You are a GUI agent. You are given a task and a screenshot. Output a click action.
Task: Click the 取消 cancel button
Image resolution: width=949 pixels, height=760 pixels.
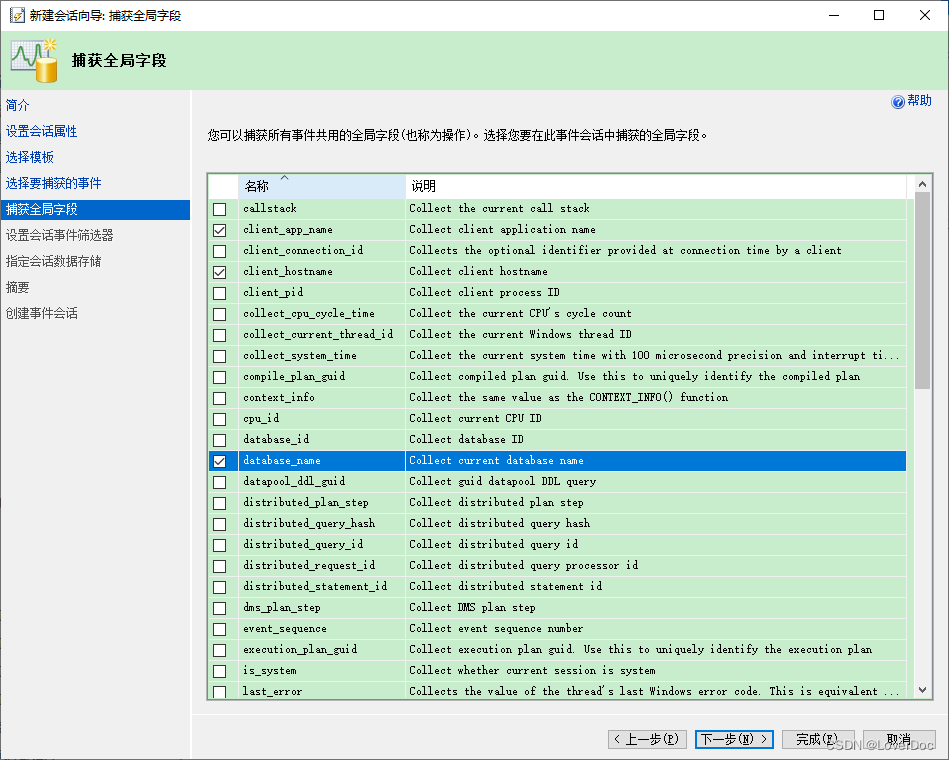pyautogui.click(x=899, y=739)
